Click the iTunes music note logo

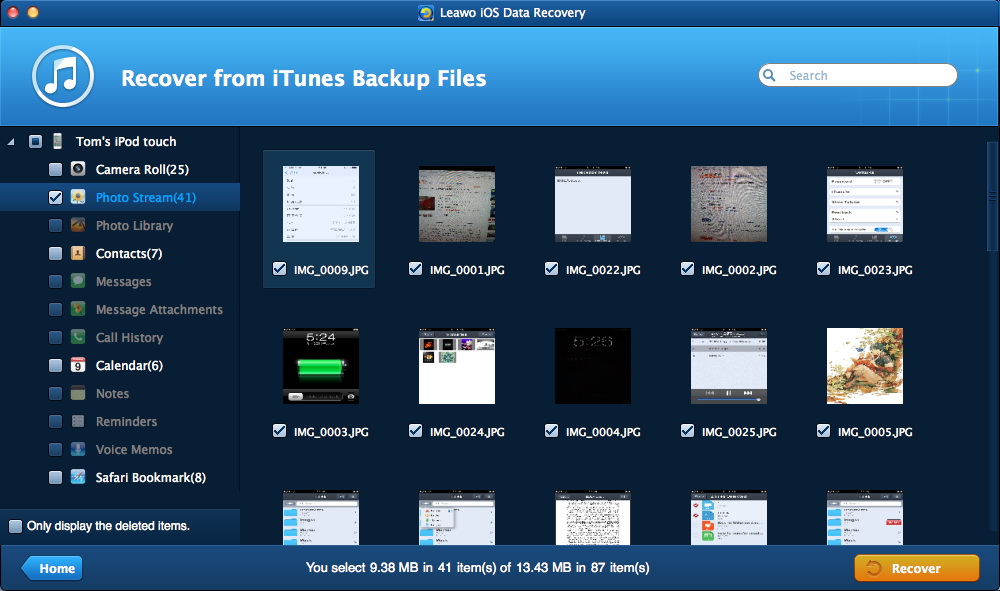tap(62, 77)
